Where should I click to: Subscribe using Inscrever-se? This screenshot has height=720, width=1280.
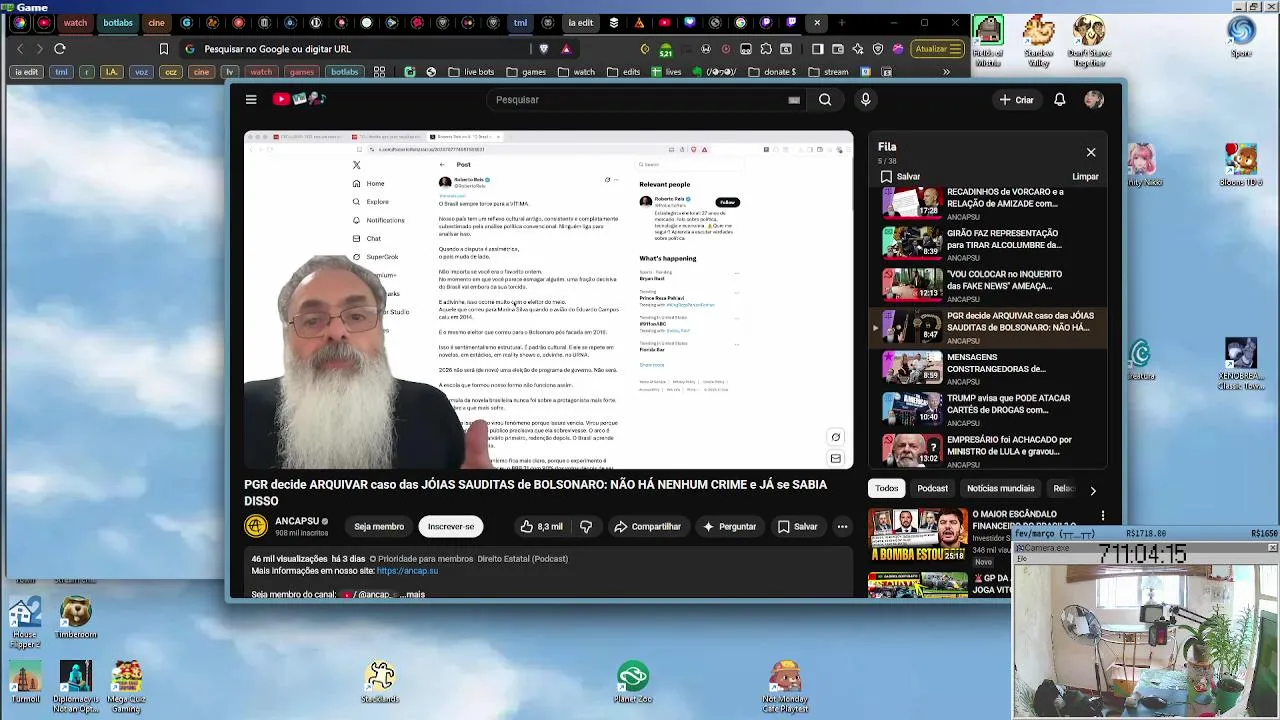point(451,526)
